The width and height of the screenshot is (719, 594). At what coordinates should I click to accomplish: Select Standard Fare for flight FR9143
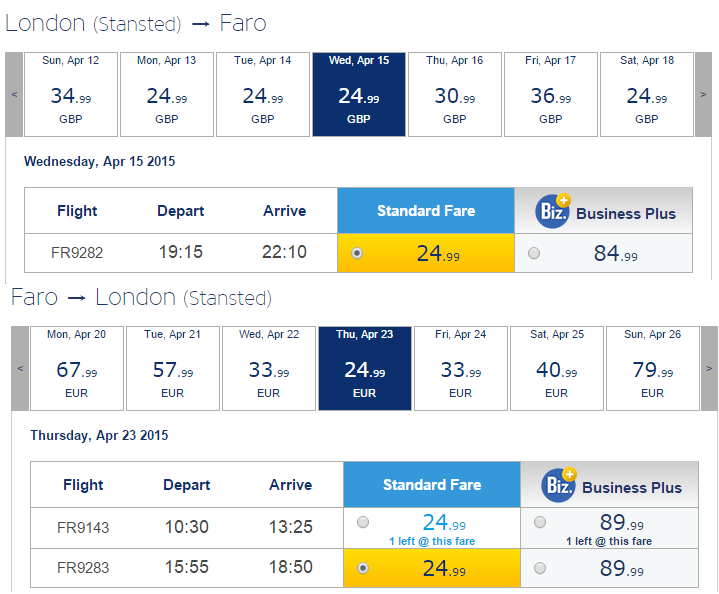[x=363, y=522]
